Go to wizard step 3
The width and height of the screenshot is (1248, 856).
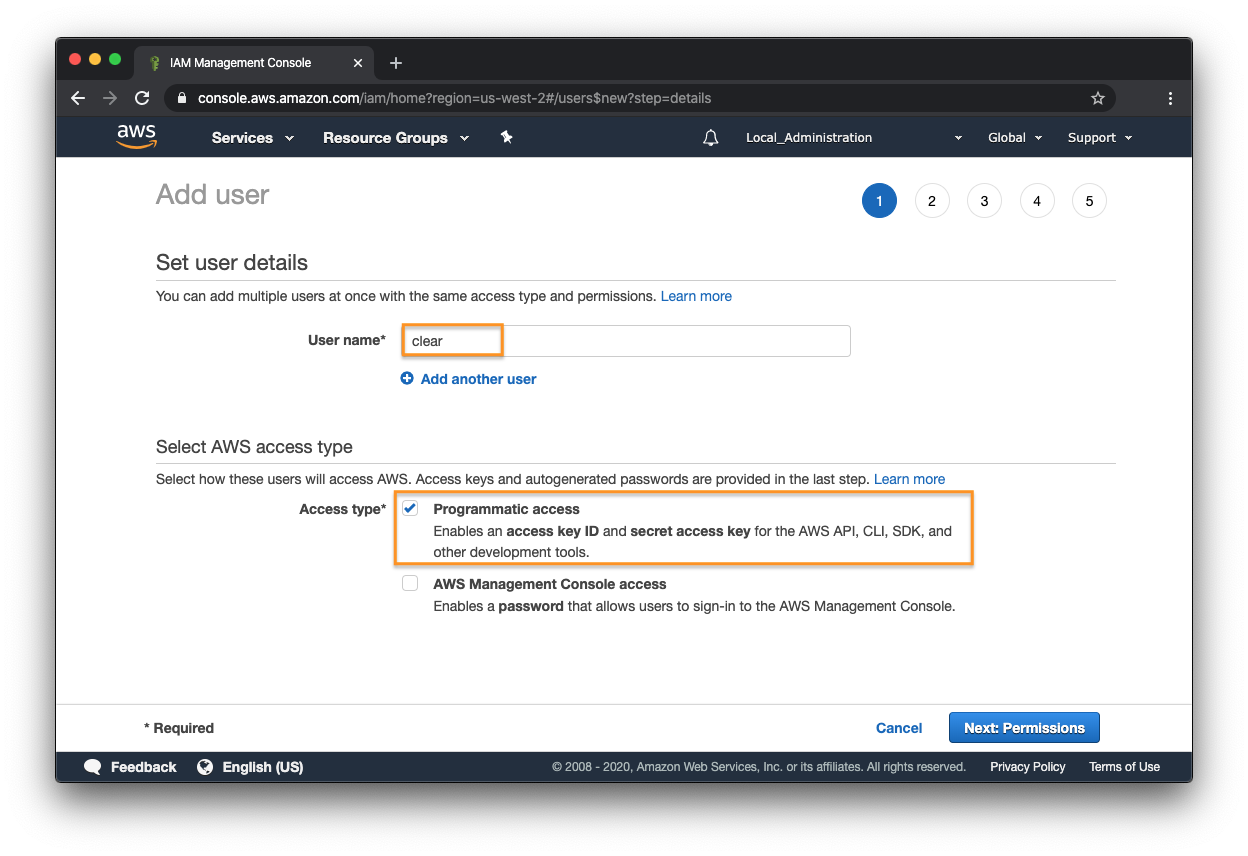[984, 201]
